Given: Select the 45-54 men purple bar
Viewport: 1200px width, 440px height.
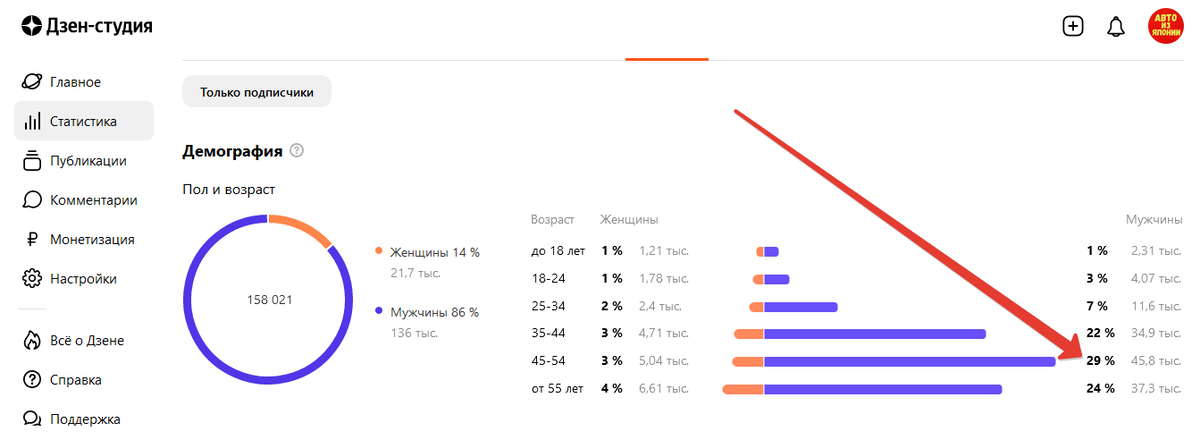Looking at the screenshot, I should (910, 361).
